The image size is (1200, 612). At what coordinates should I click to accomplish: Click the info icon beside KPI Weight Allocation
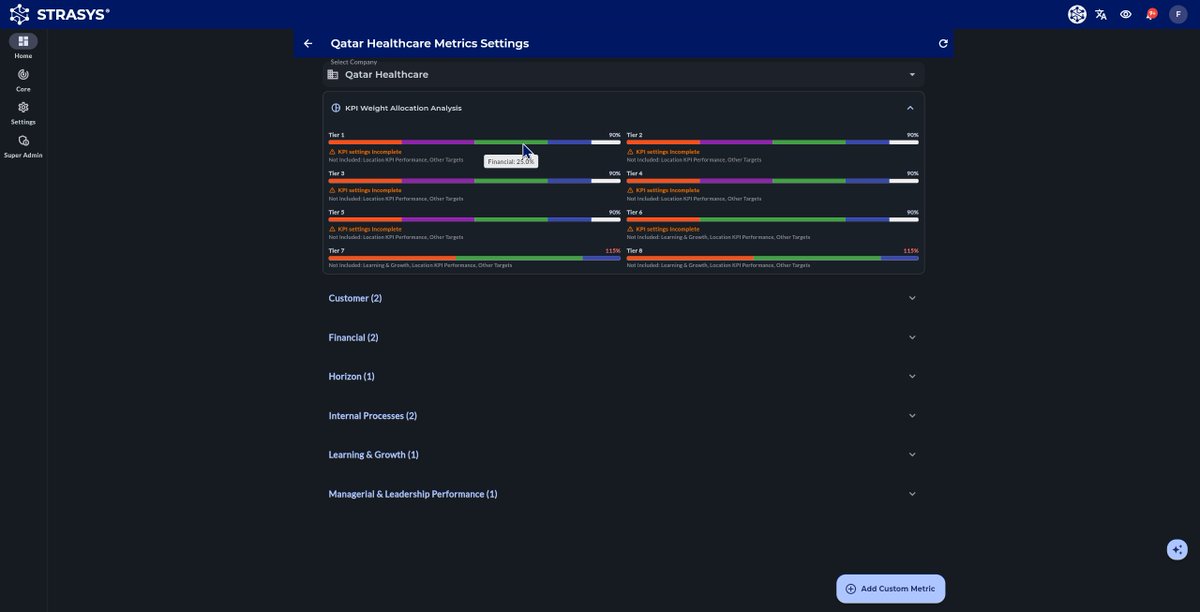point(336,108)
